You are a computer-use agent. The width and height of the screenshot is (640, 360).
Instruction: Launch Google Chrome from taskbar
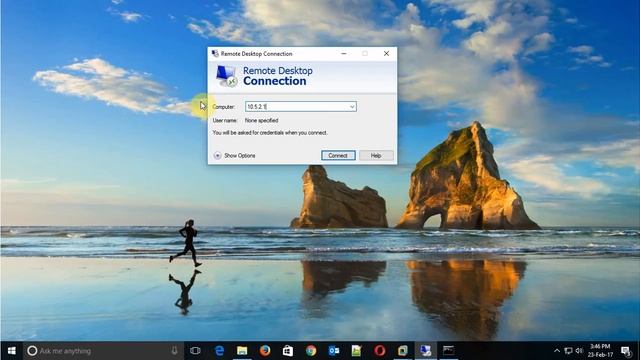[x=311, y=351]
